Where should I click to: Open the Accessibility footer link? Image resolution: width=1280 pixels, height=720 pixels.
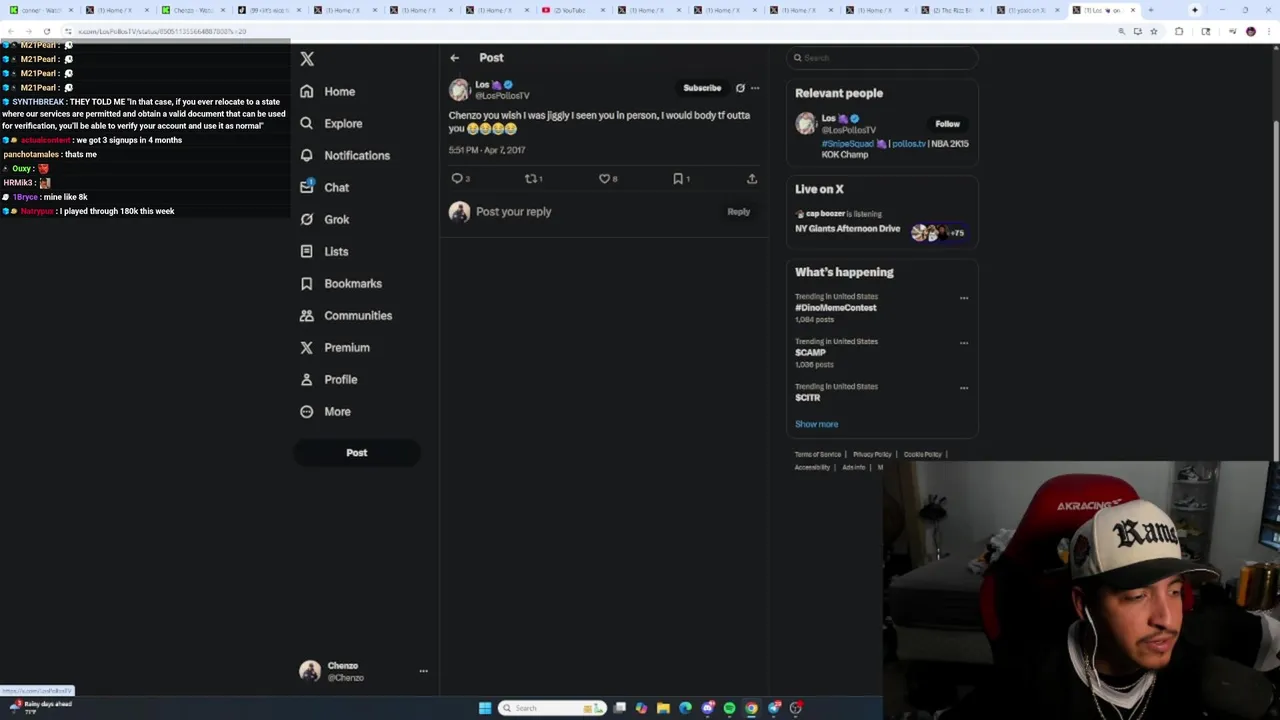tap(812, 468)
